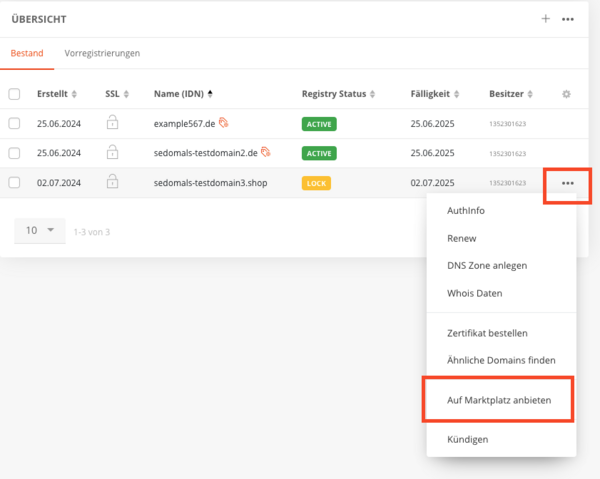Switch to the Bestand tab
The width and height of the screenshot is (600, 479).
point(27,53)
